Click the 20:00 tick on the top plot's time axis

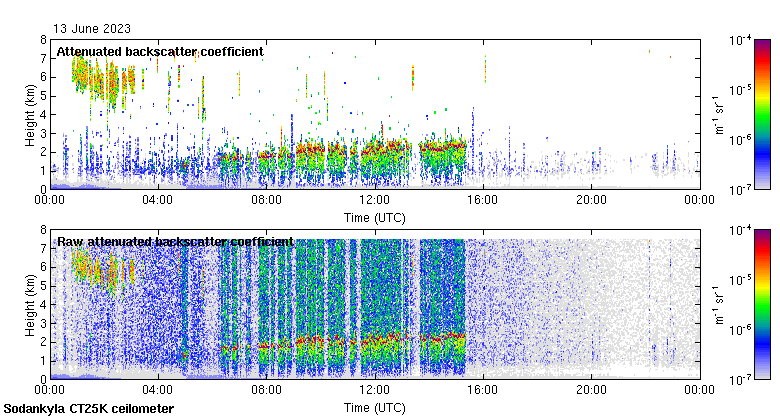591,200
